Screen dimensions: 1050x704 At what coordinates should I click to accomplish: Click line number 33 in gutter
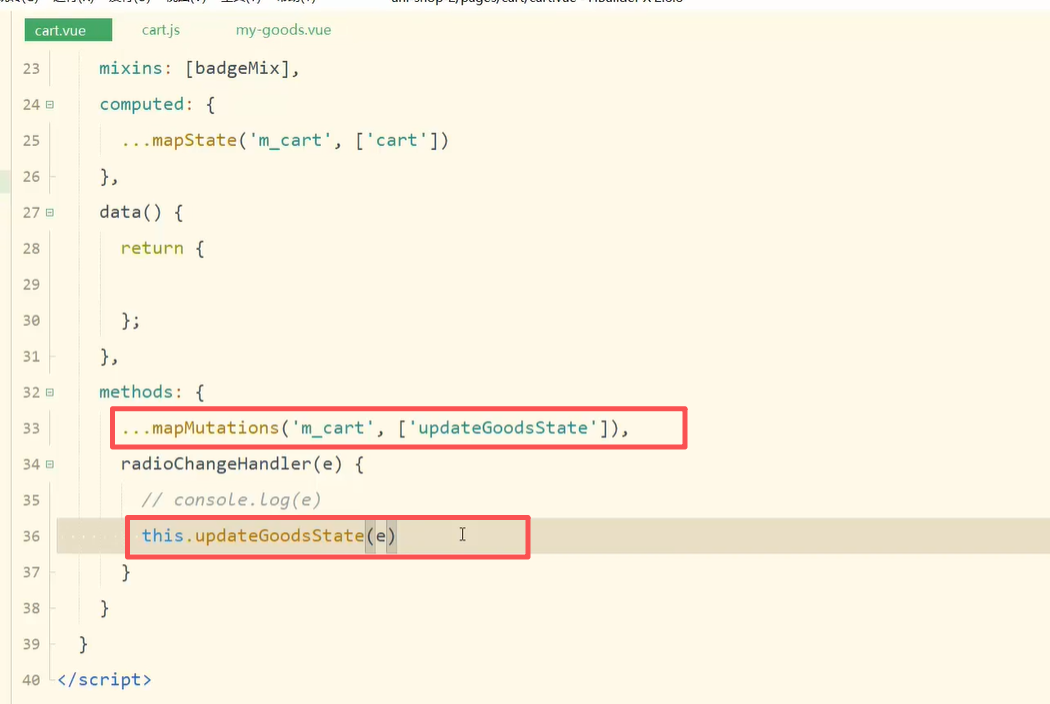pos(31,429)
